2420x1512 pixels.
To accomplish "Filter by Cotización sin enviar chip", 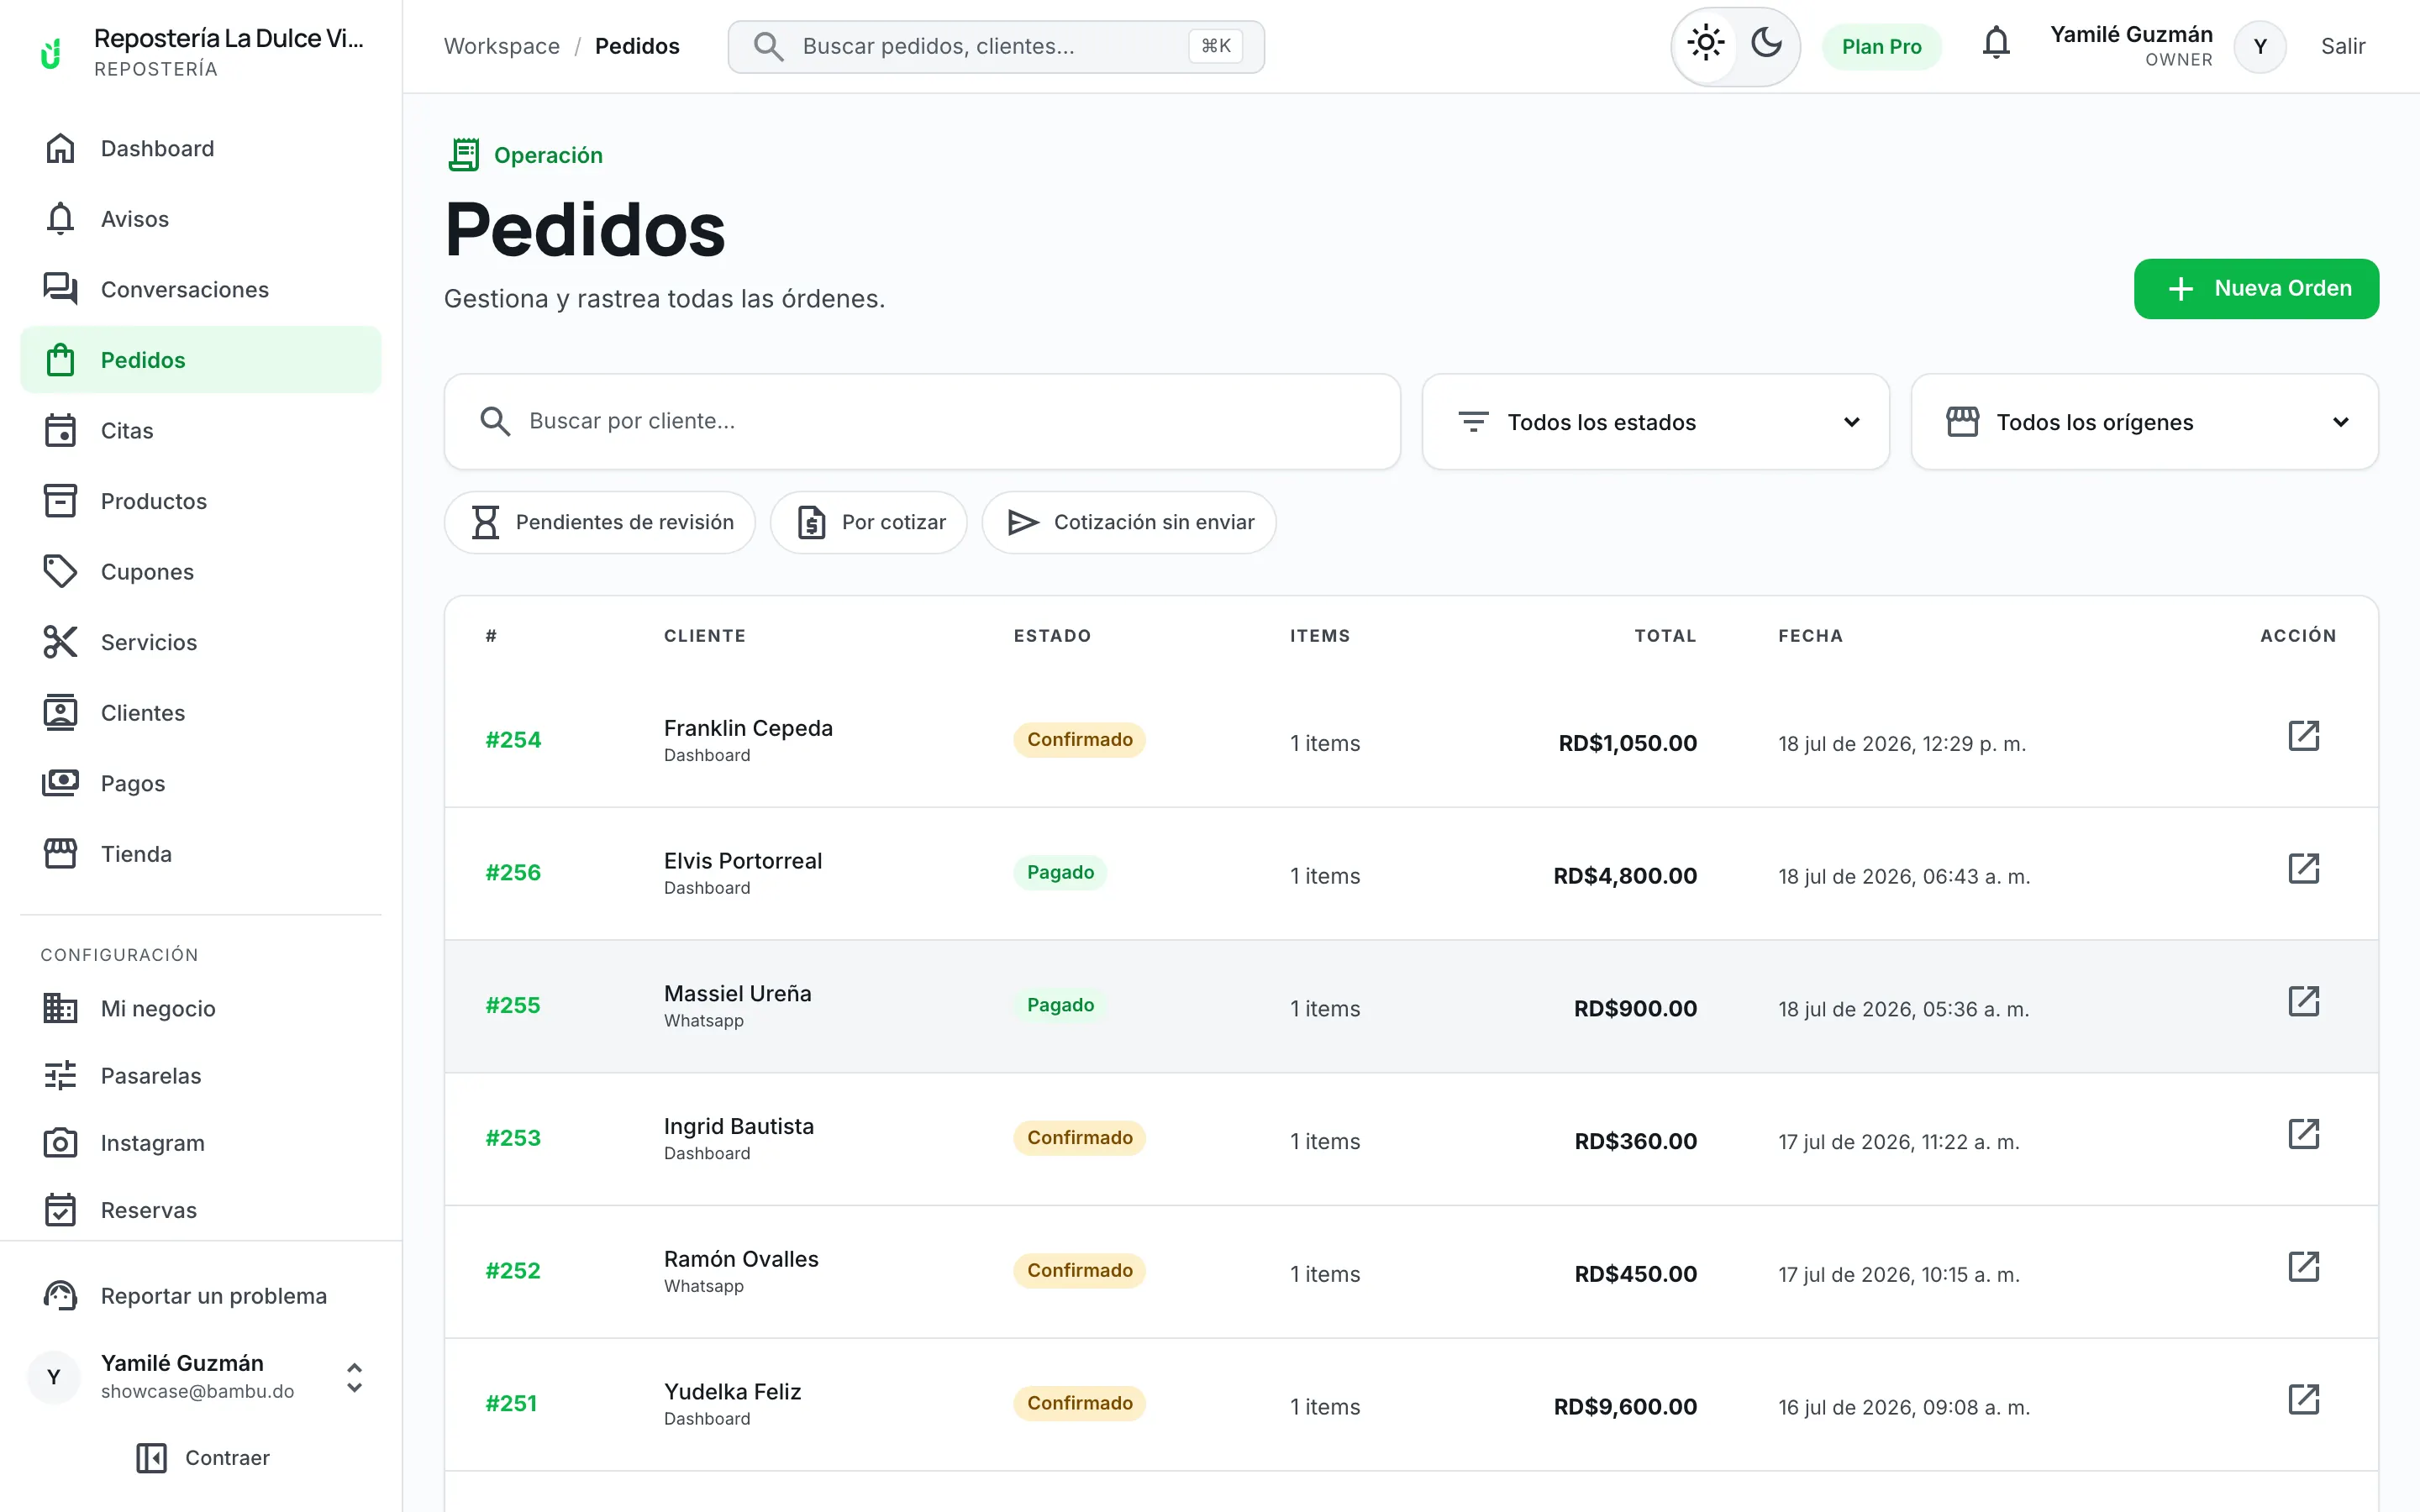I will click(1129, 522).
